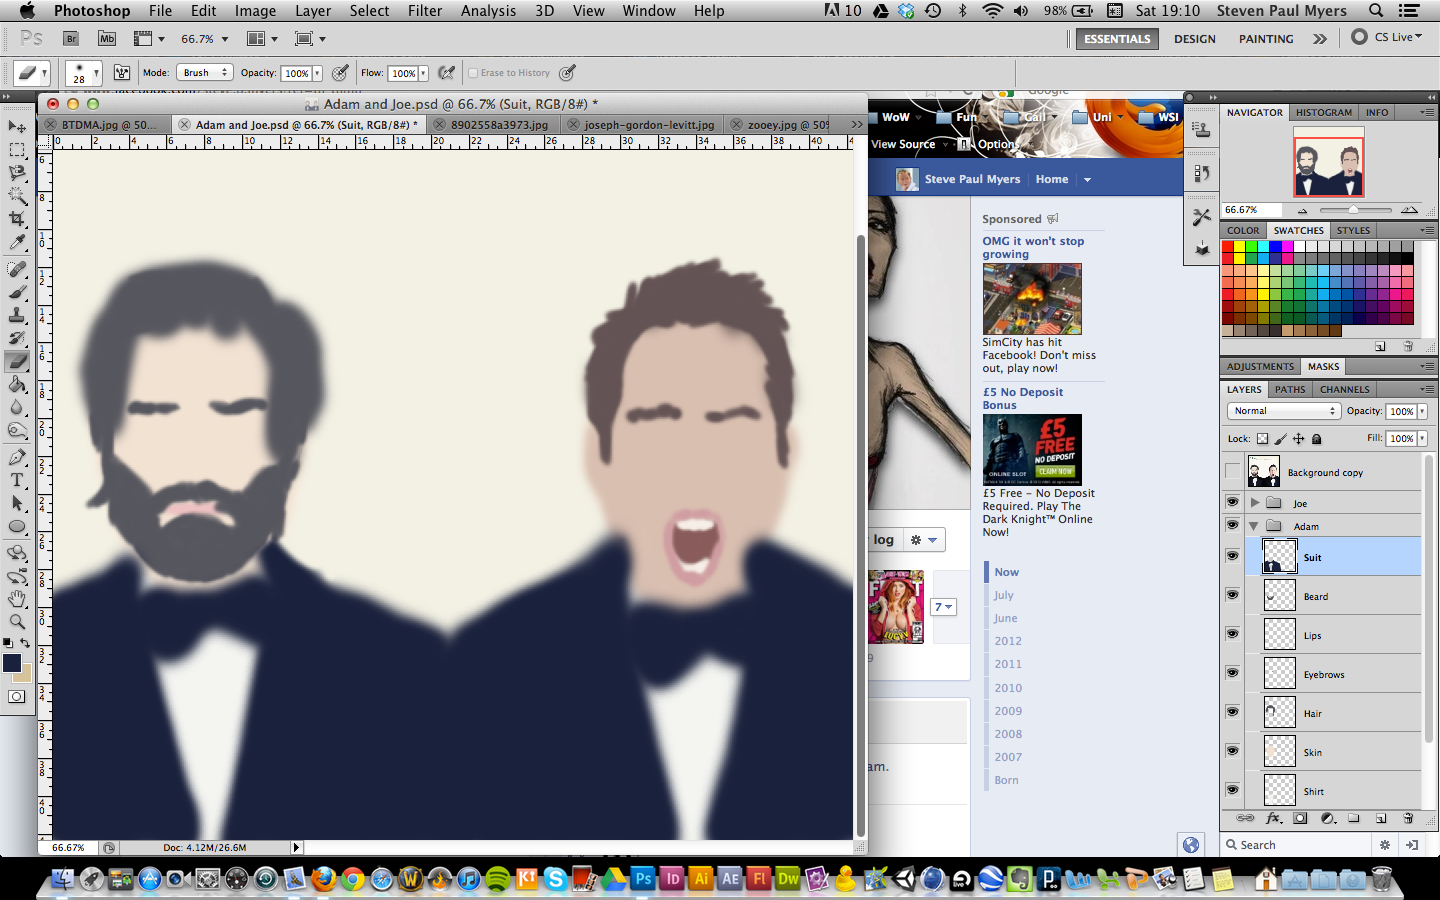Hide the Suit layer

click(x=1232, y=556)
